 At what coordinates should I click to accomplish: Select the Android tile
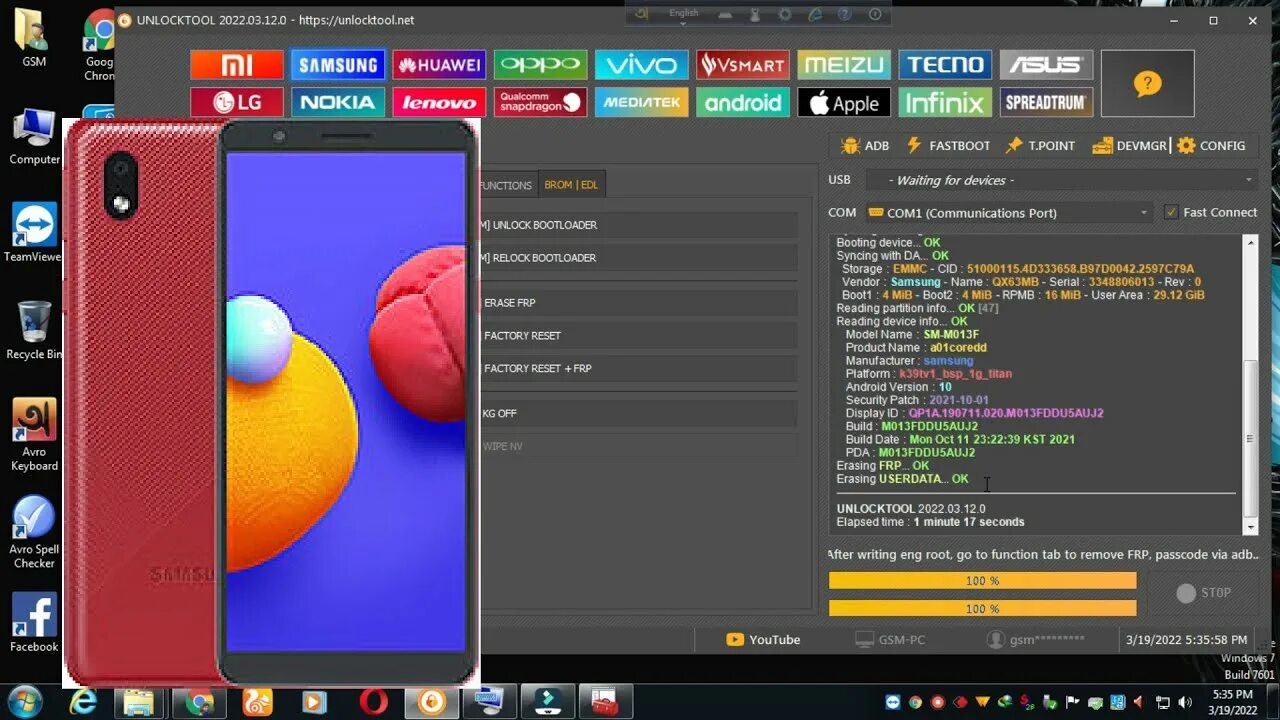(743, 102)
